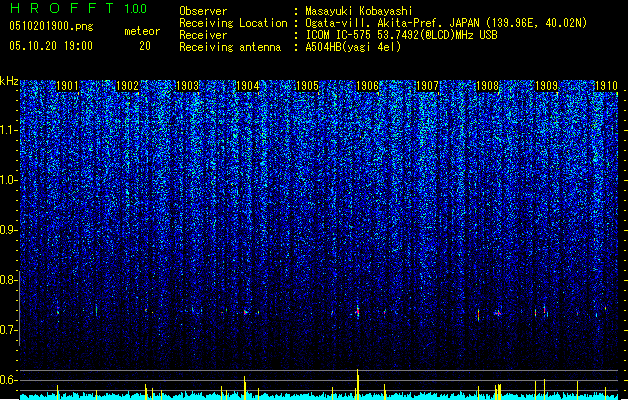This screenshot has height=400, width=629.
Task: Click the 1907 time marker
Action: pyautogui.click(x=427, y=86)
